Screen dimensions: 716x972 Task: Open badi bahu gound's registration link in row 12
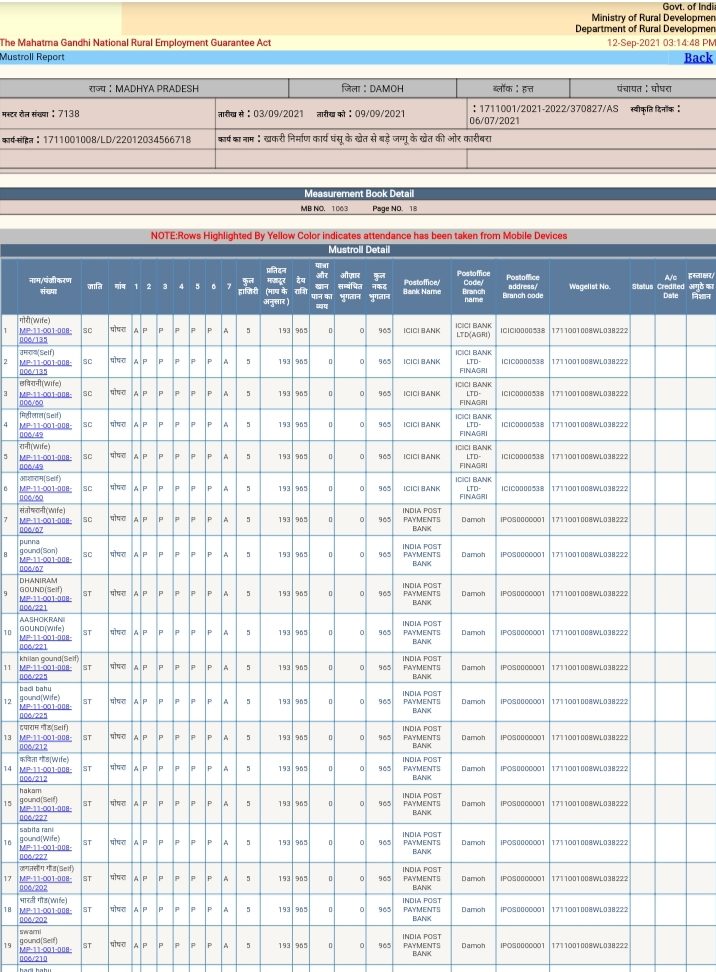tap(45, 711)
